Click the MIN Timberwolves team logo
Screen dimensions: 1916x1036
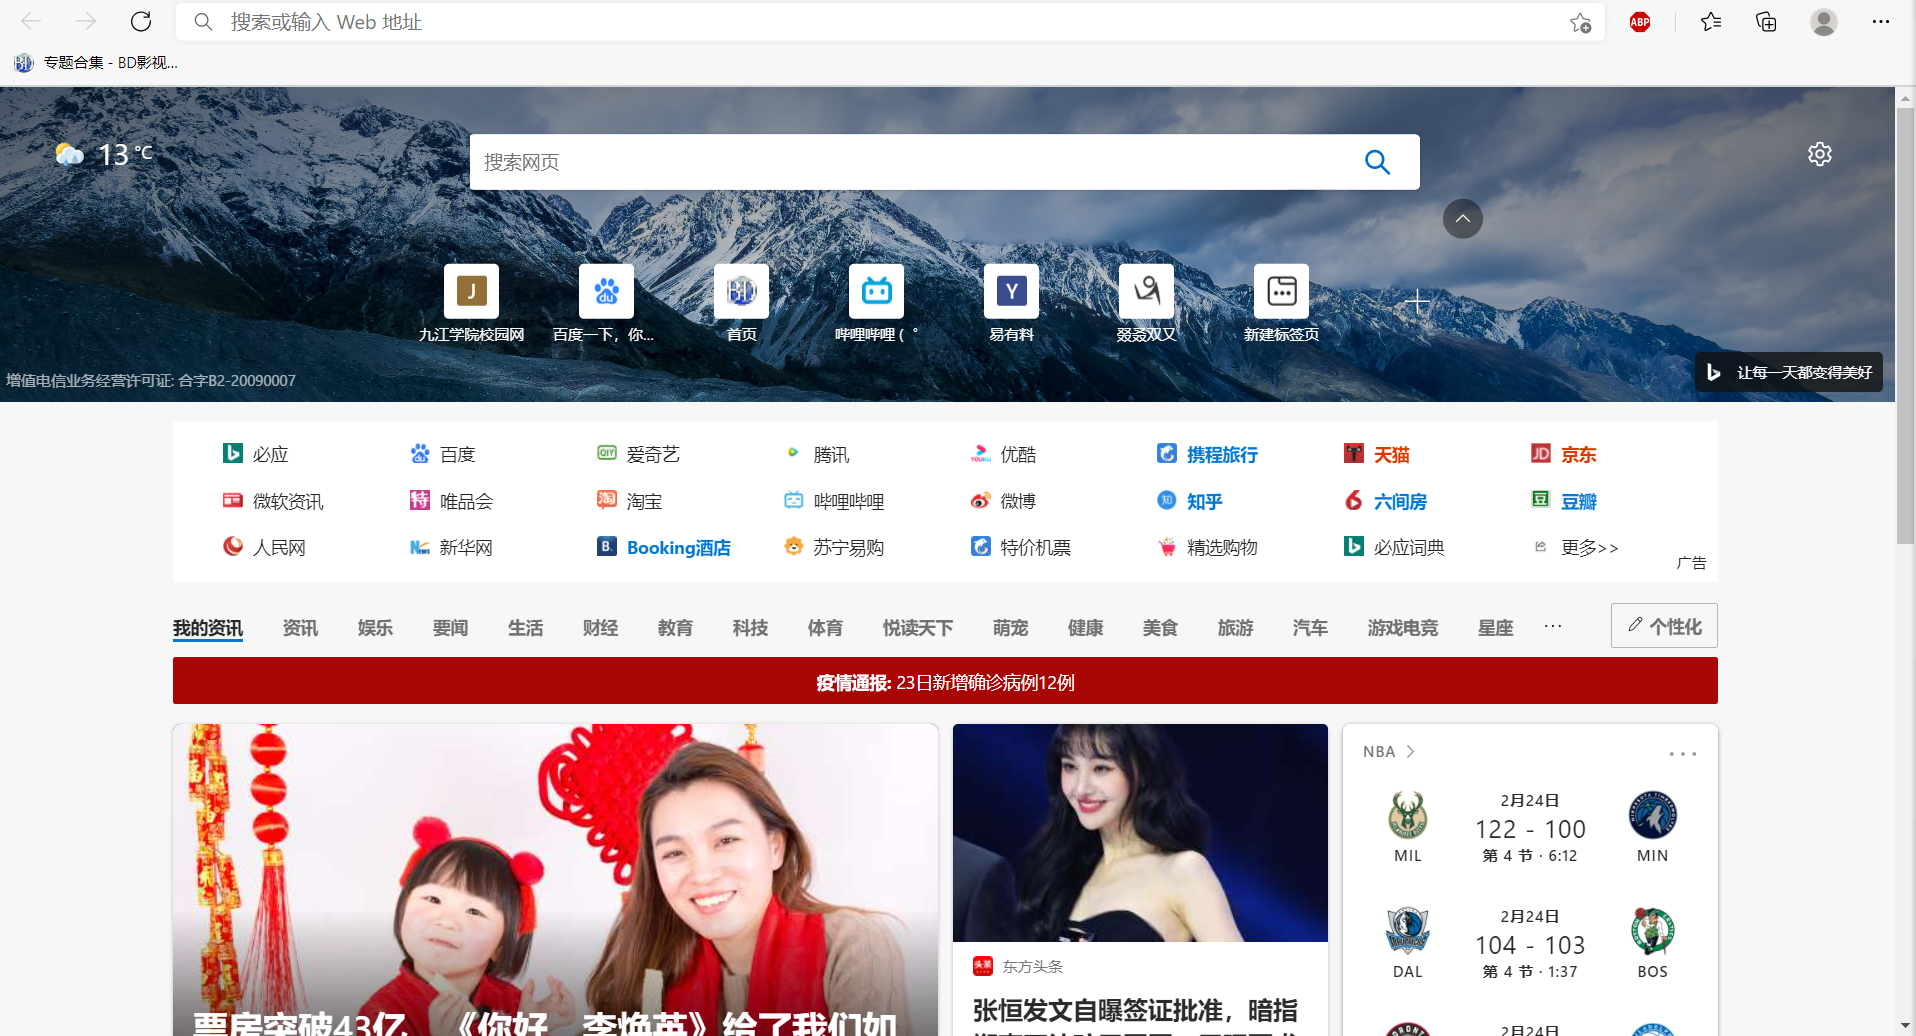click(1653, 815)
